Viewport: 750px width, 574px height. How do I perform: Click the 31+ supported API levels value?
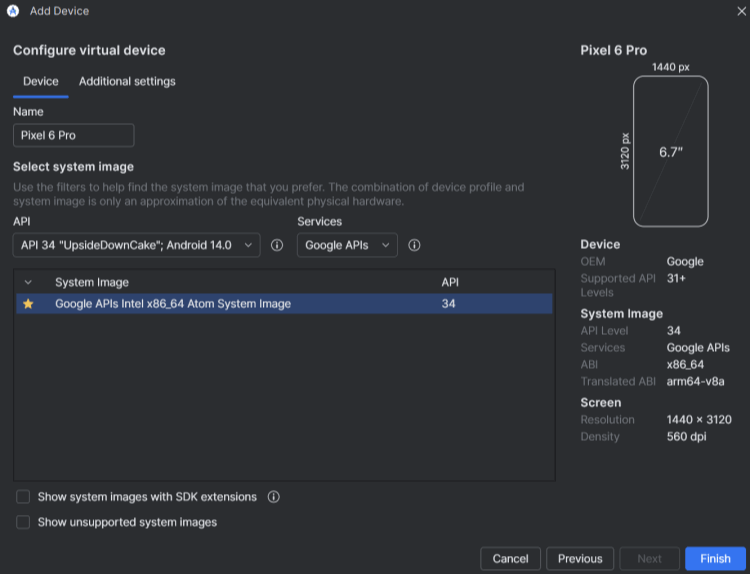[676, 278]
